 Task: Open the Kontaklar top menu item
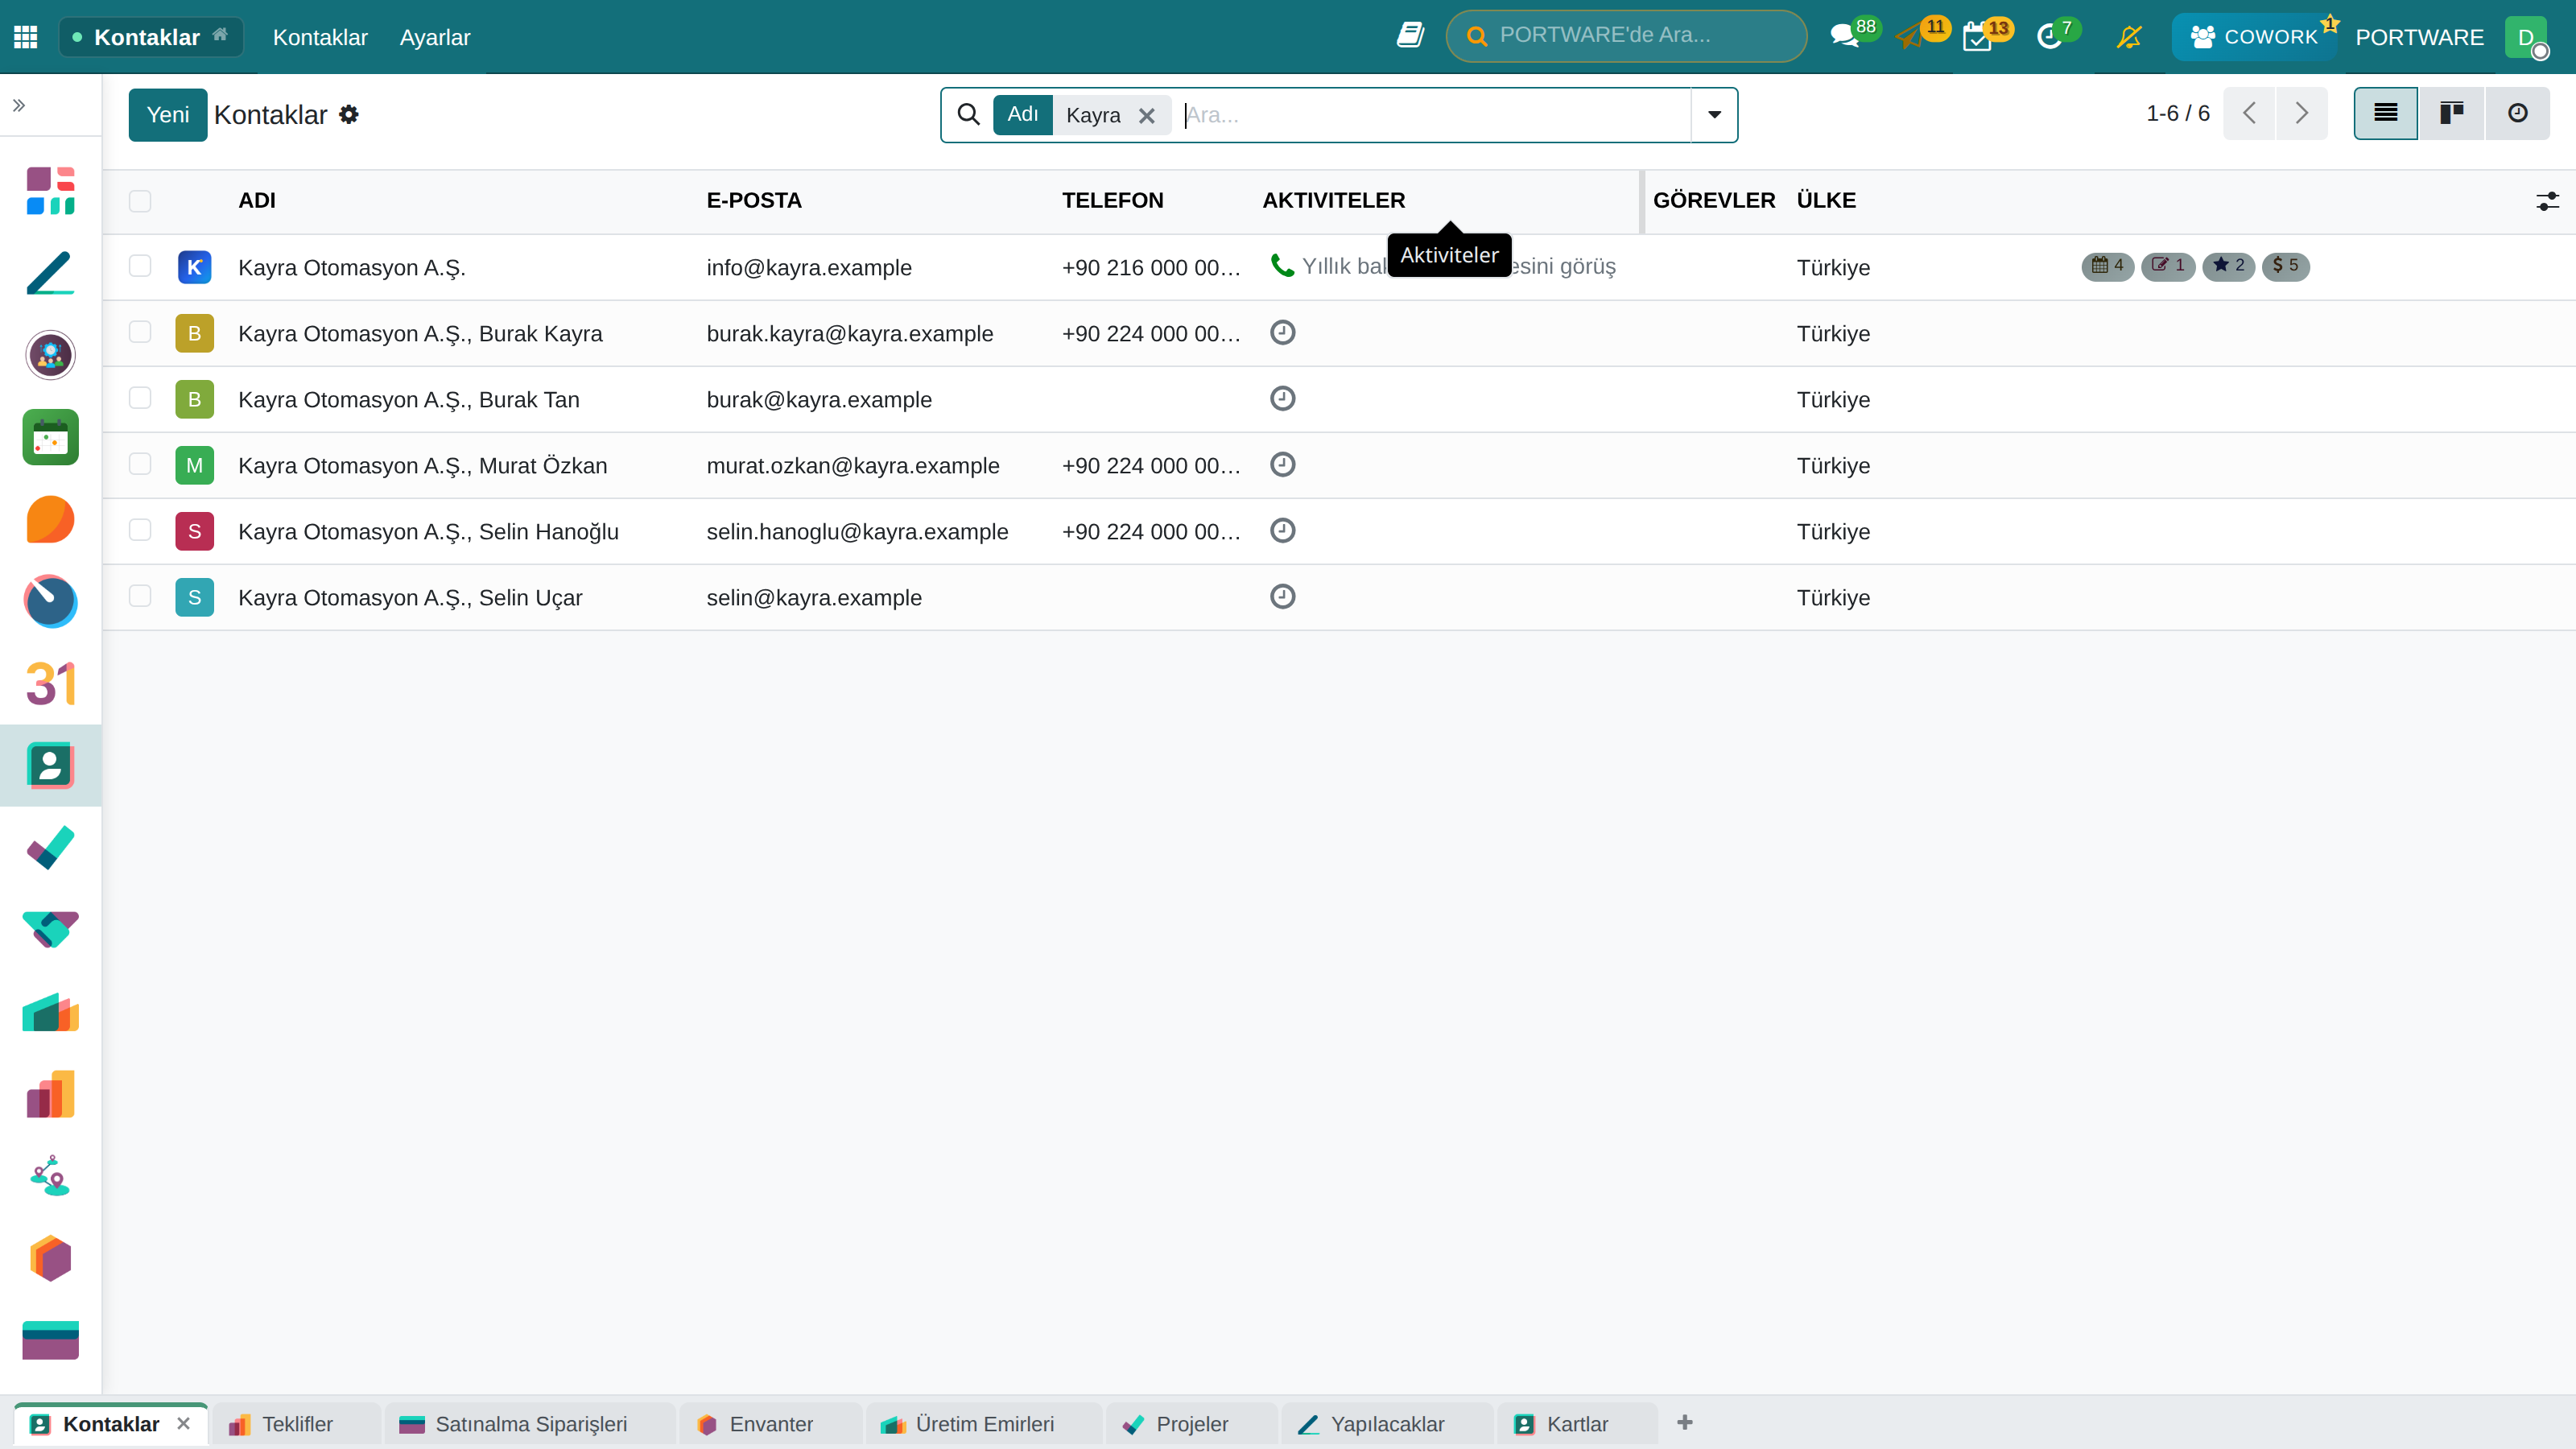[320, 37]
